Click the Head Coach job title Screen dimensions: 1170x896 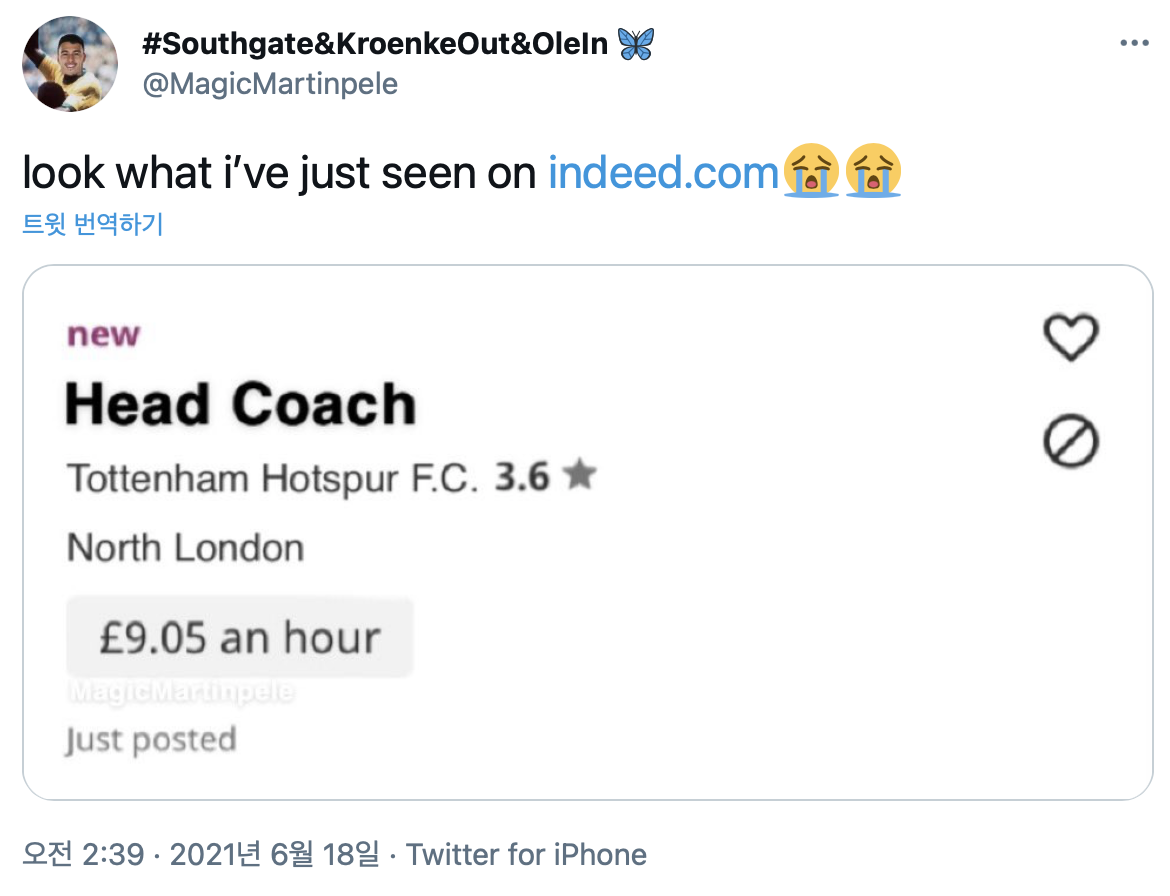240,405
